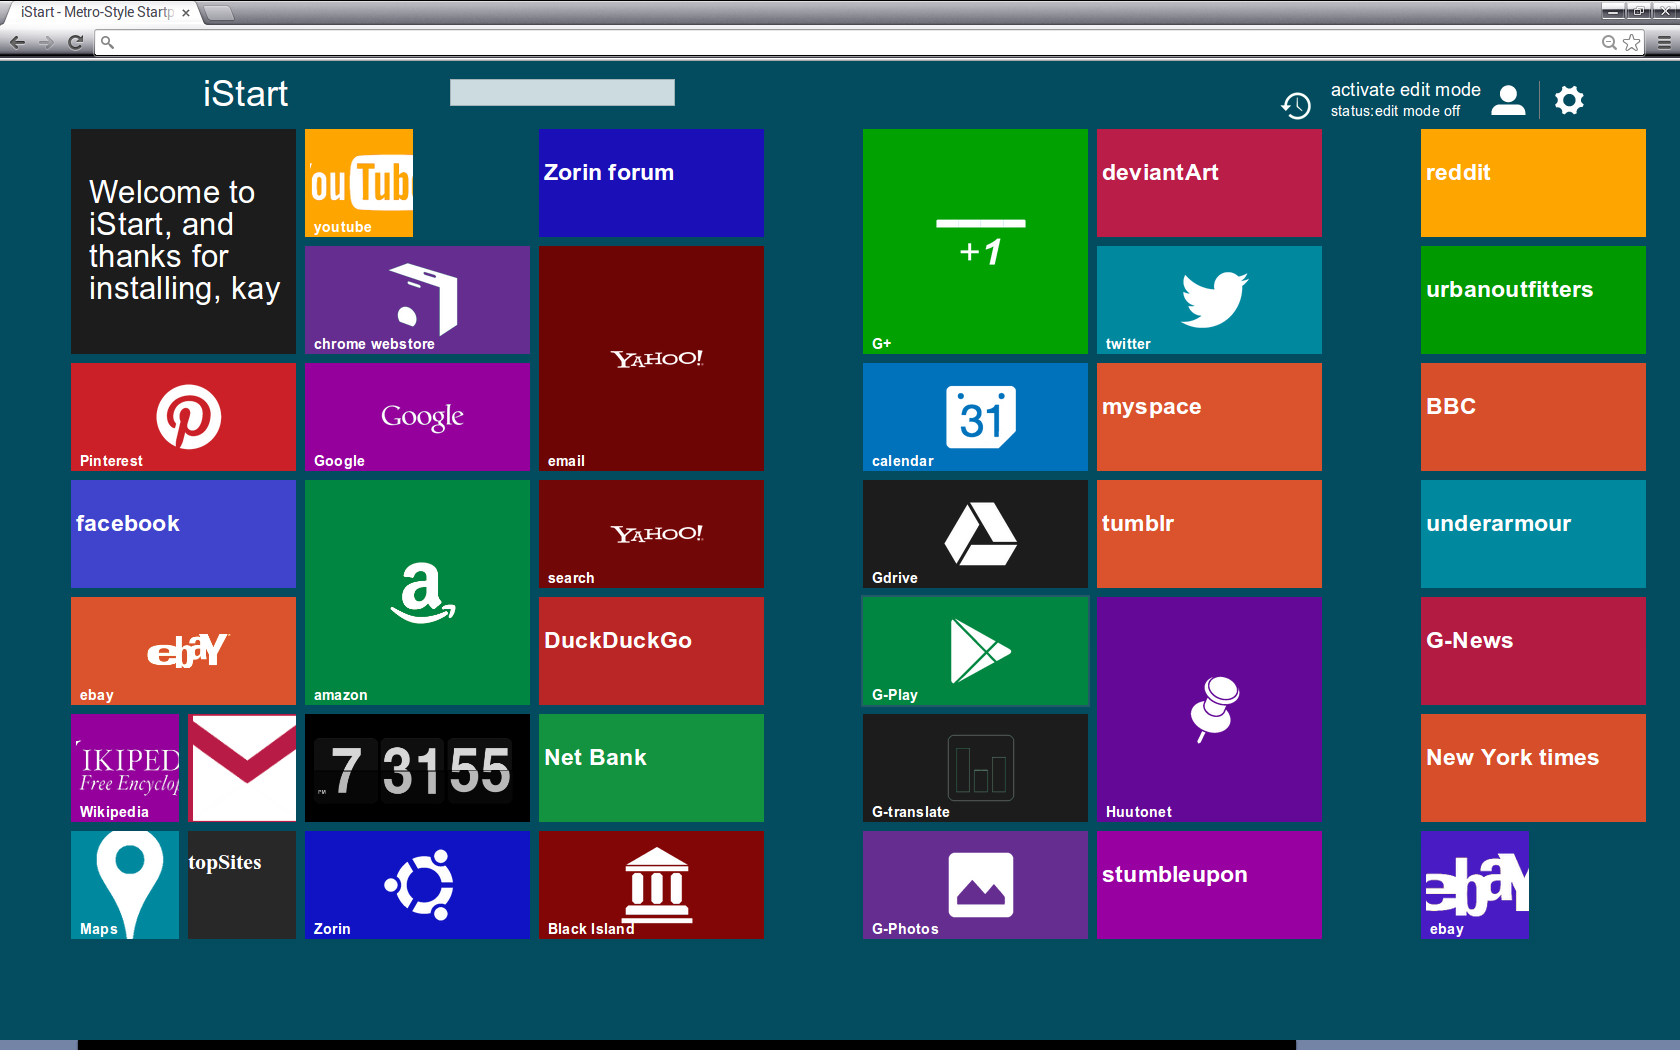Open the Pinterest tile
The width and height of the screenshot is (1680, 1050).
pyautogui.click(x=183, y=417)
